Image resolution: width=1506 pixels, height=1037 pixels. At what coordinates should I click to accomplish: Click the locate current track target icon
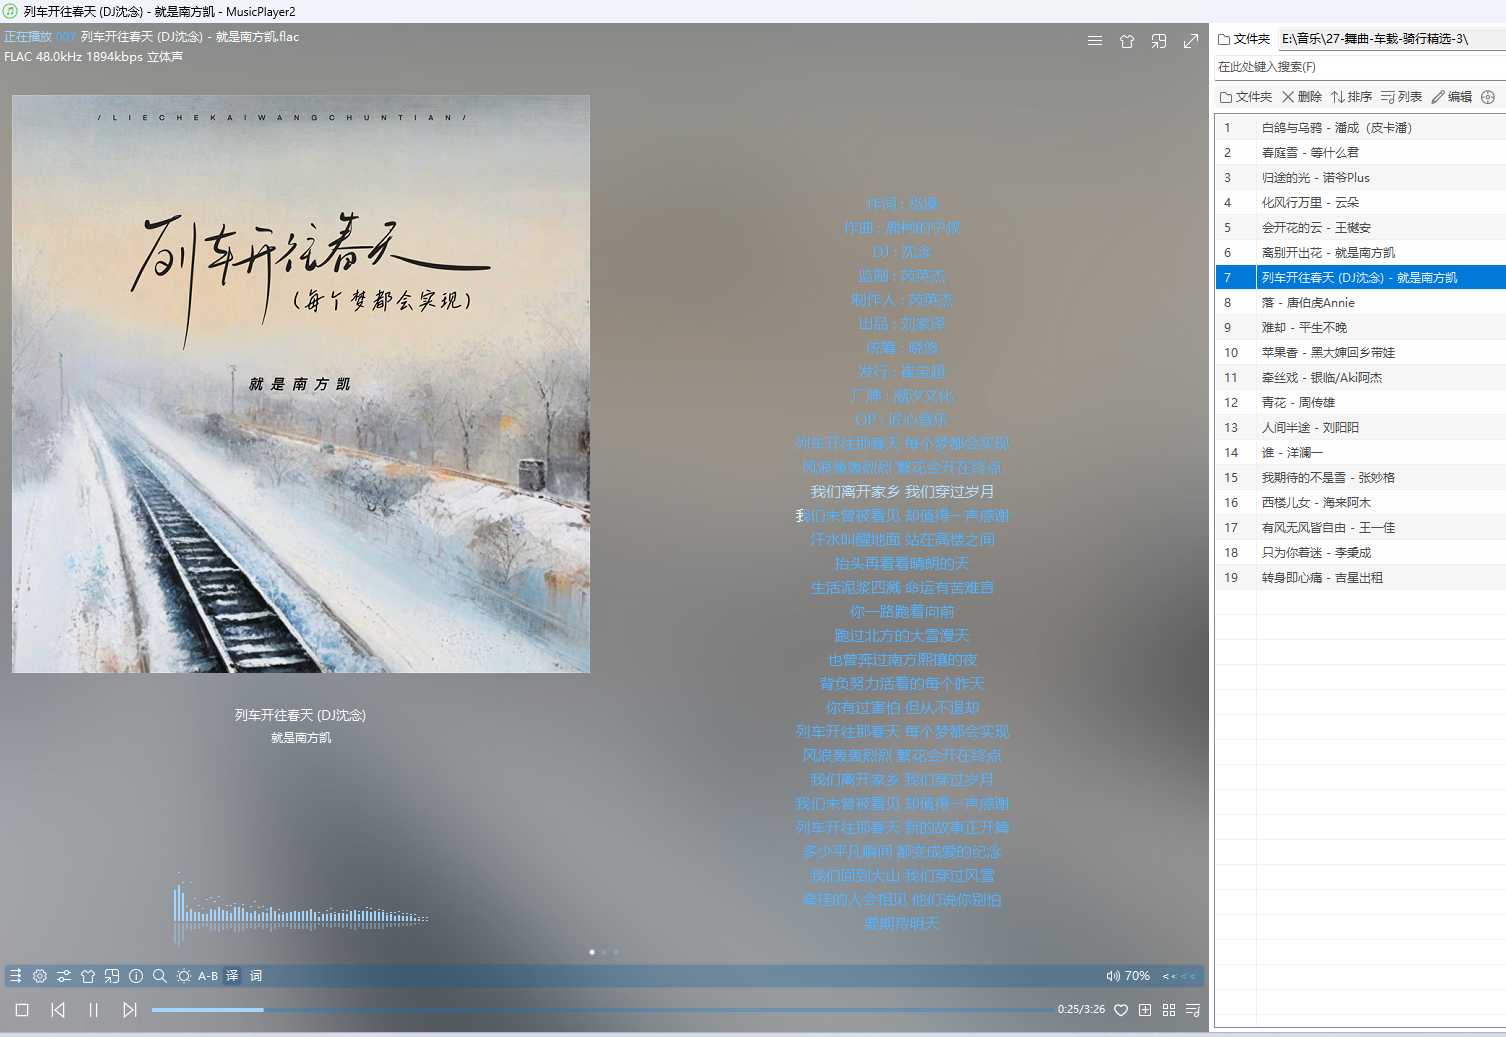click(x=1488, y=97)
